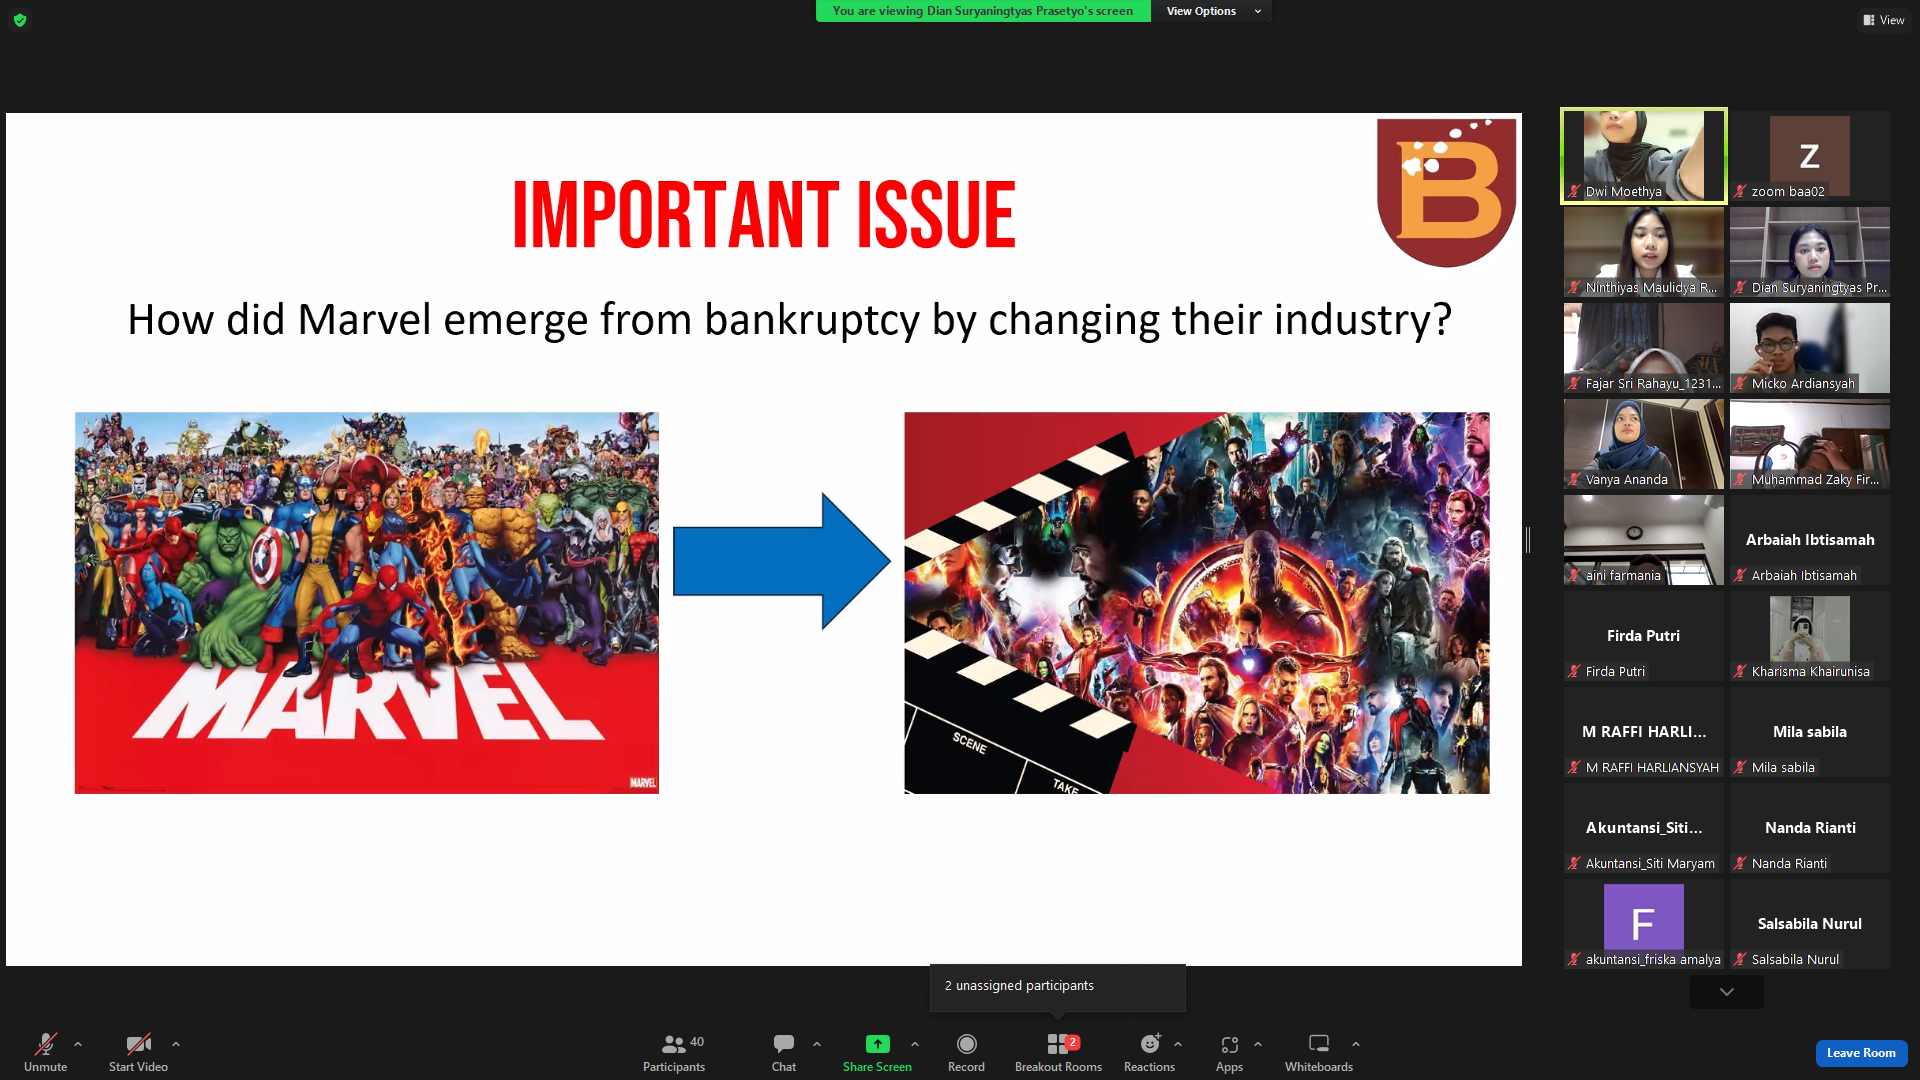Select Muhammad Zaky's video tile
1920x1080 pixels.
1810,444
